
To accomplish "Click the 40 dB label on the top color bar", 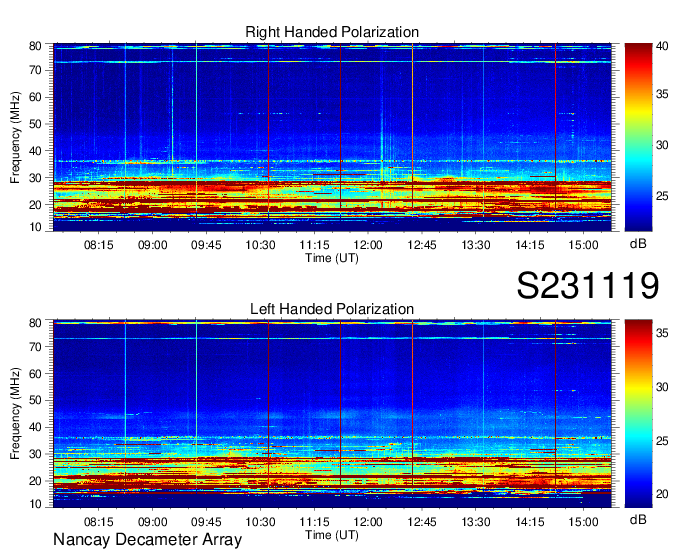I will (662, 46).
